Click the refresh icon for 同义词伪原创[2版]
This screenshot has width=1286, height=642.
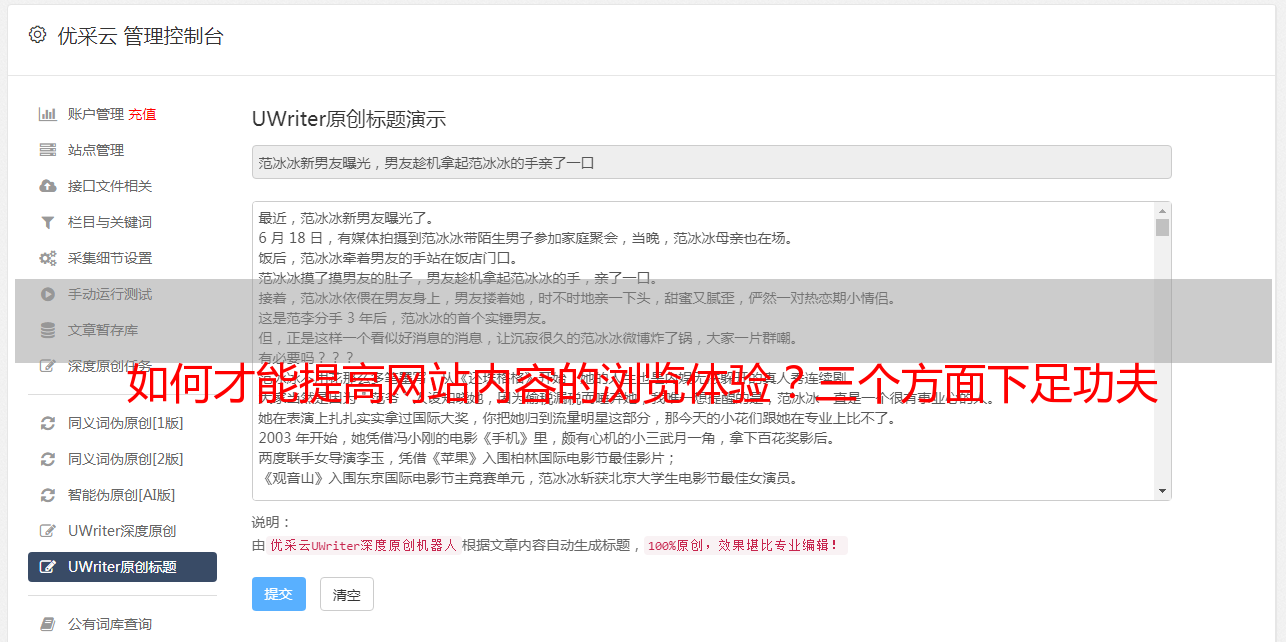(x=47, y=459)
